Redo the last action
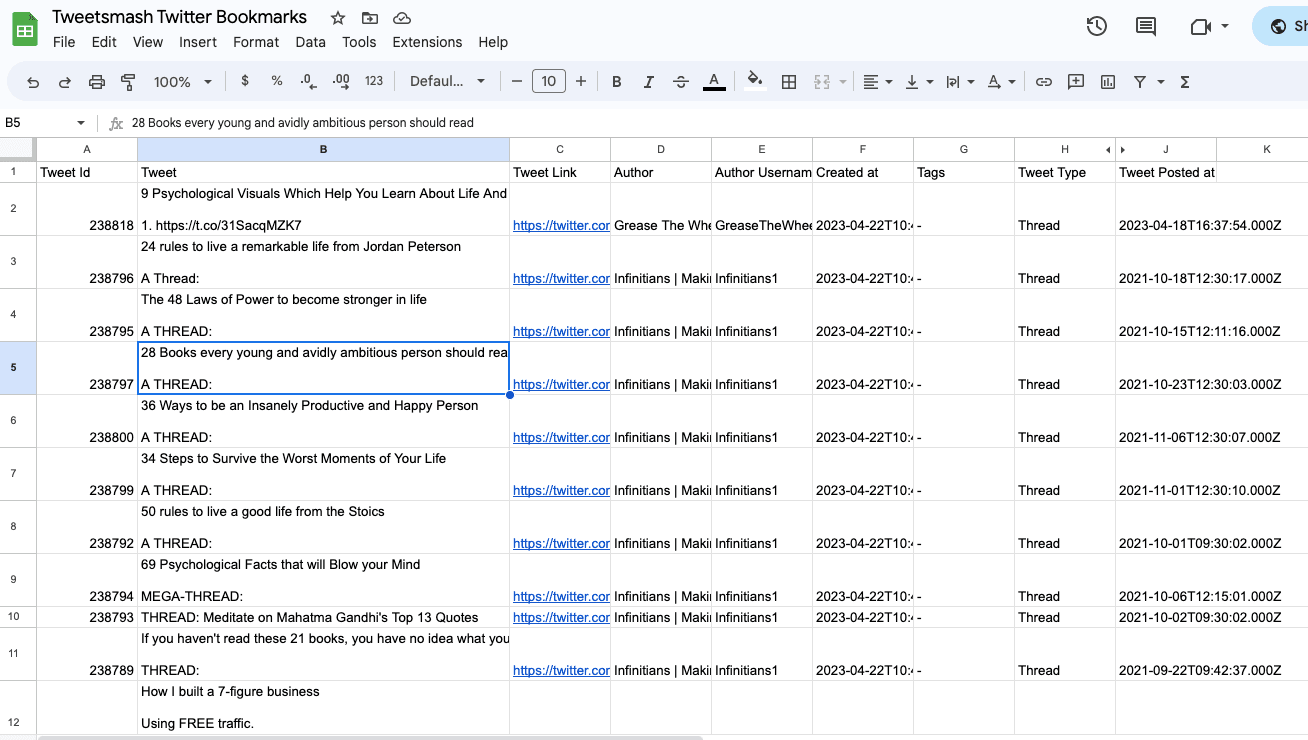This screenshot has height=740, width=1308. click(65, 82)
